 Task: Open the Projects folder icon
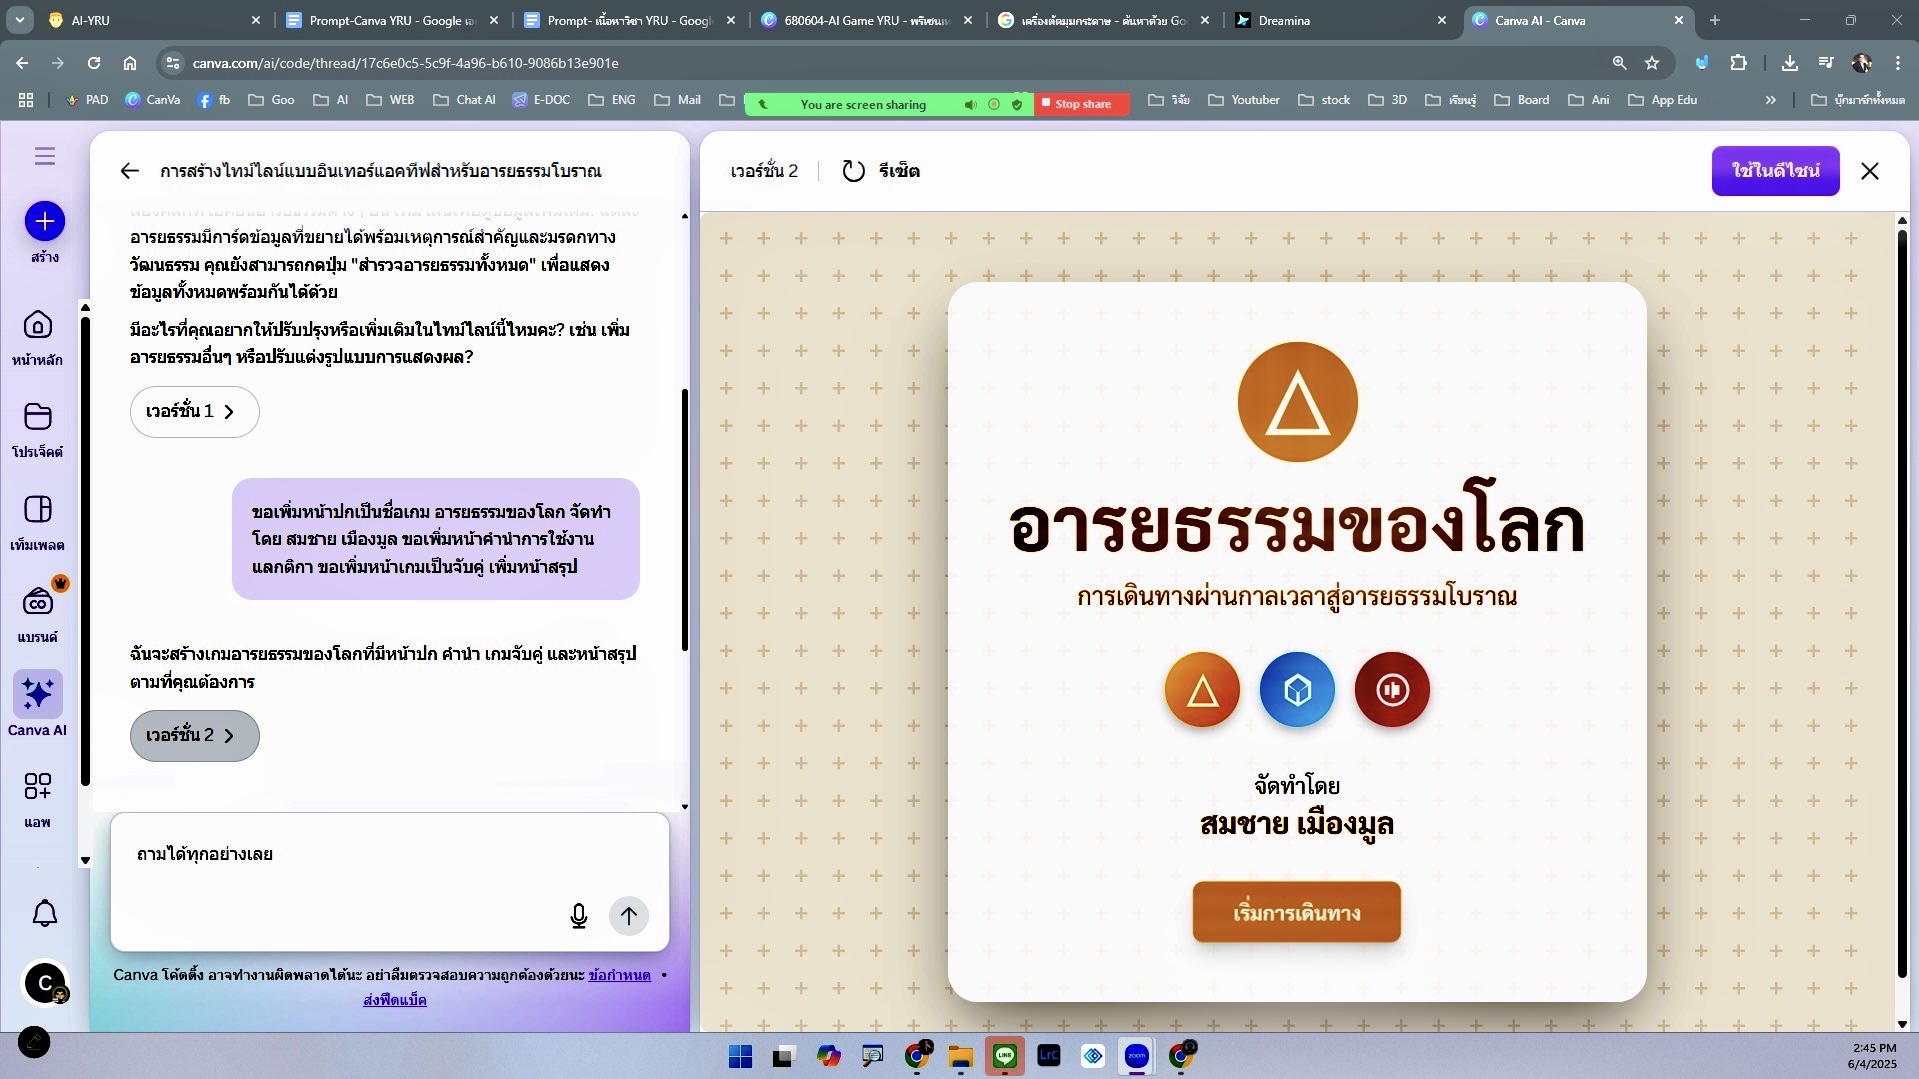click(38, 417)
